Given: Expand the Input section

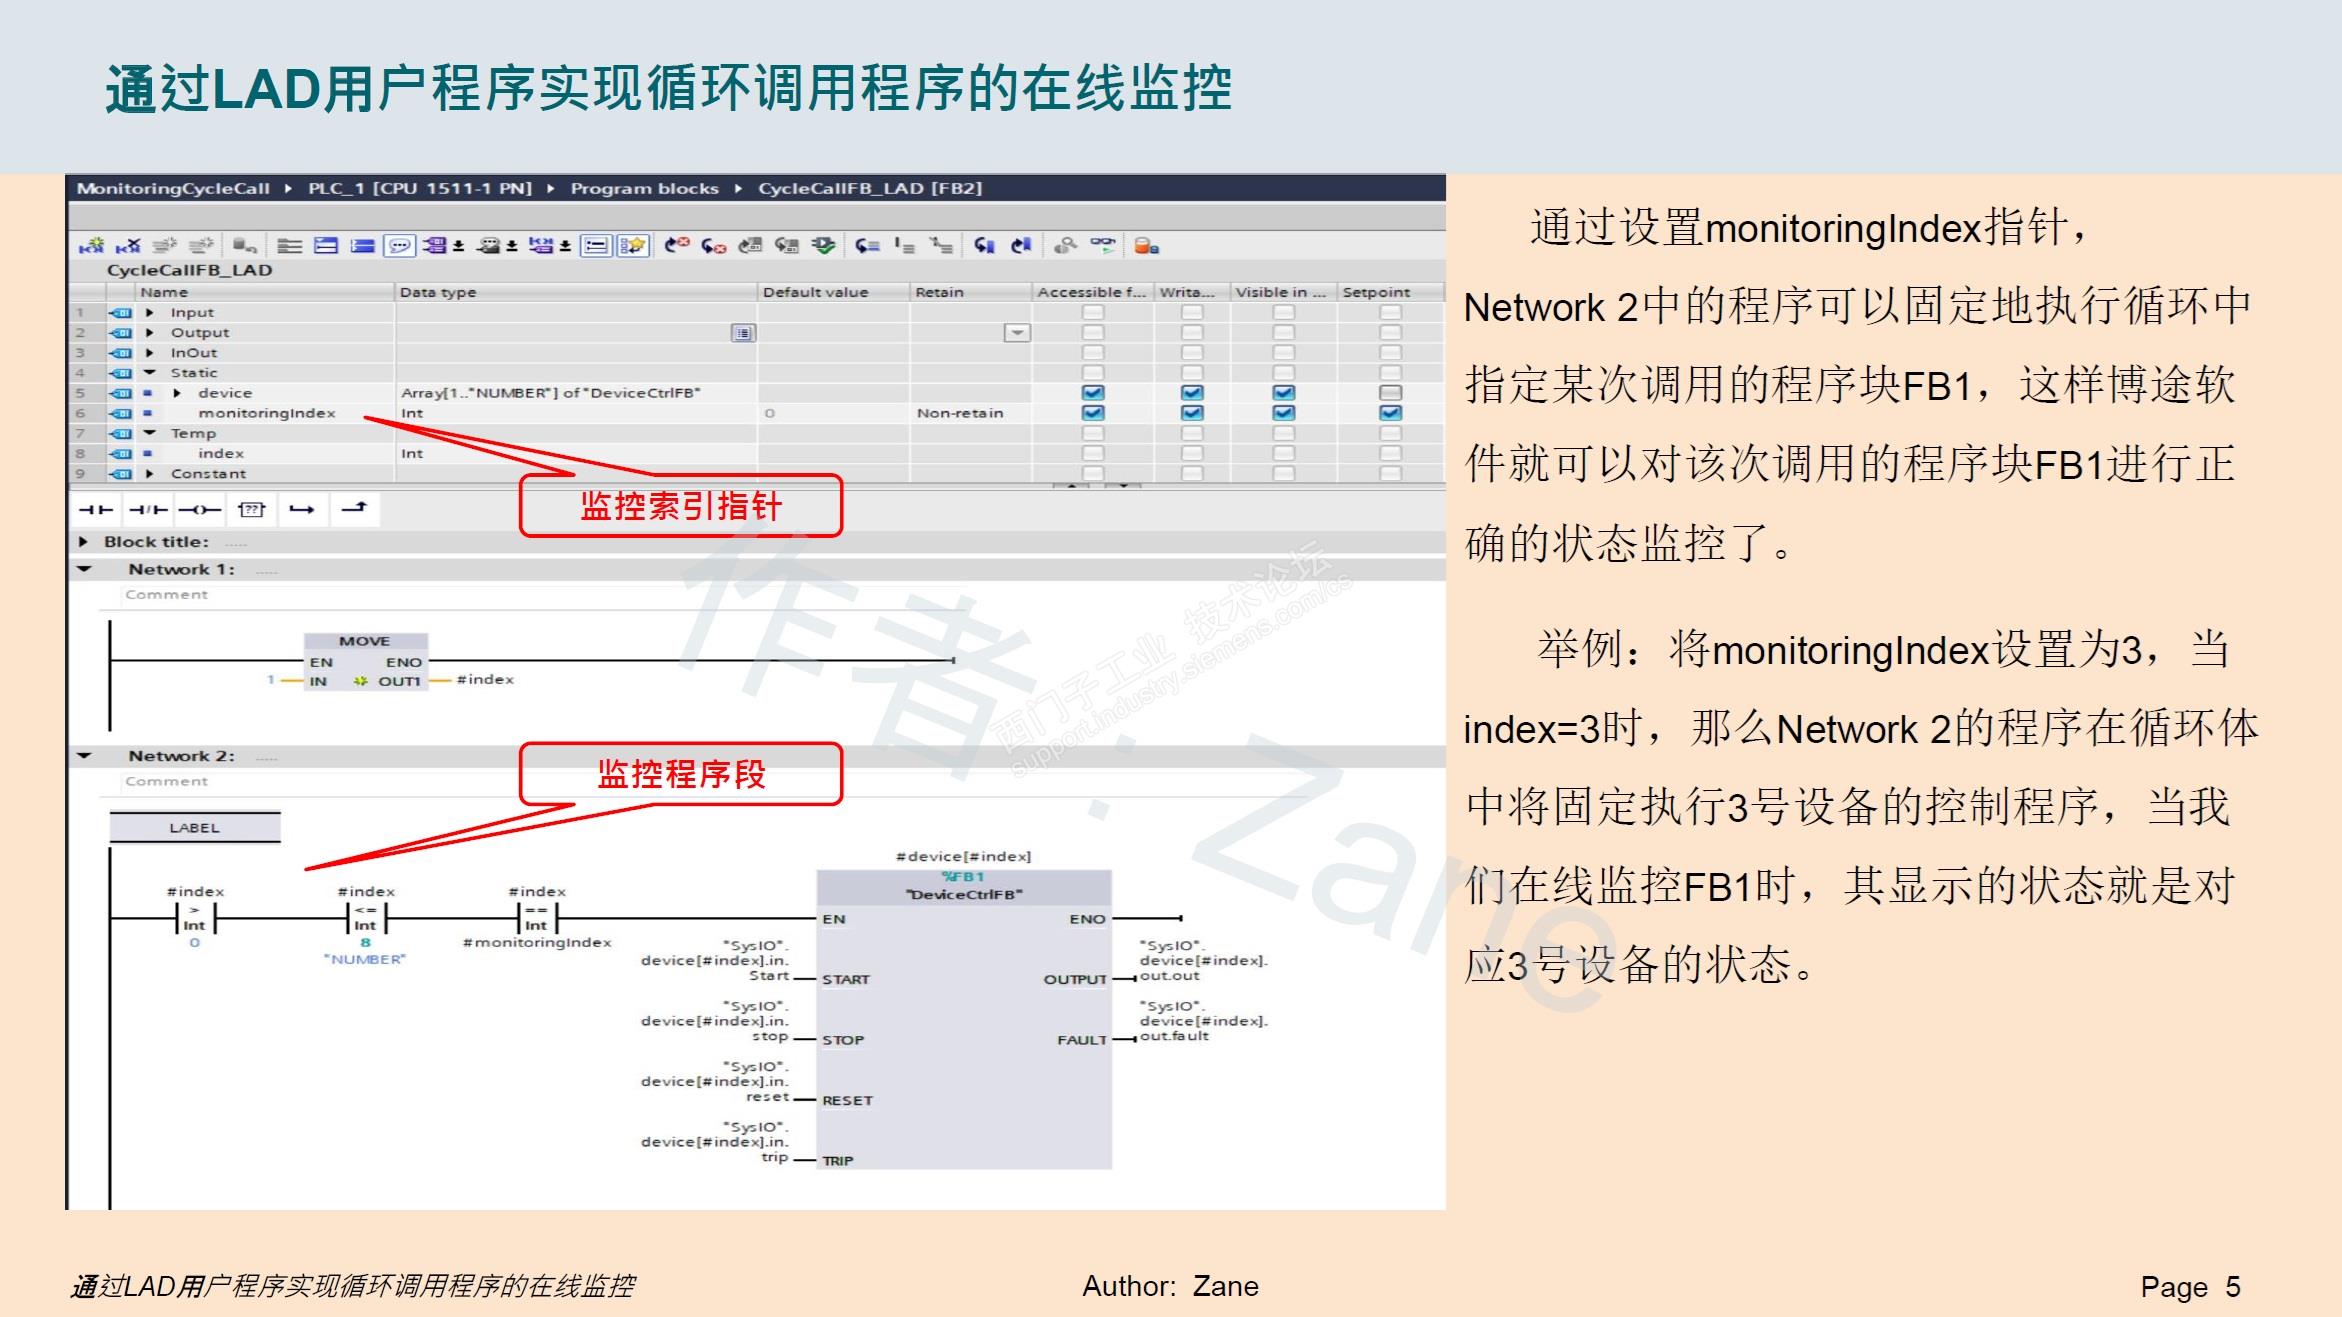Looking at the screenshot, I should coord(150,312).
